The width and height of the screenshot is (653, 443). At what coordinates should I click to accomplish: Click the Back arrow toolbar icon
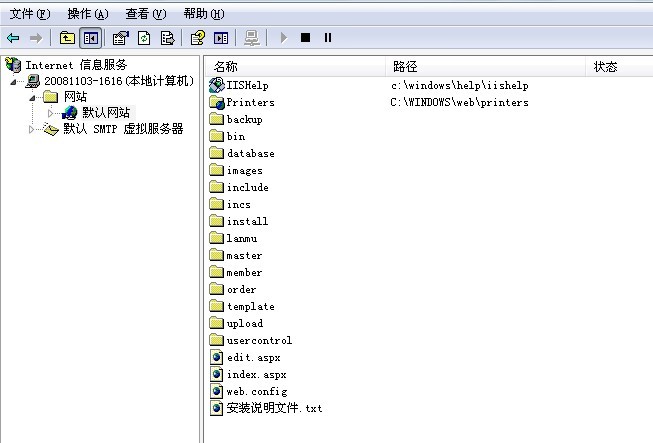[13, 38]
